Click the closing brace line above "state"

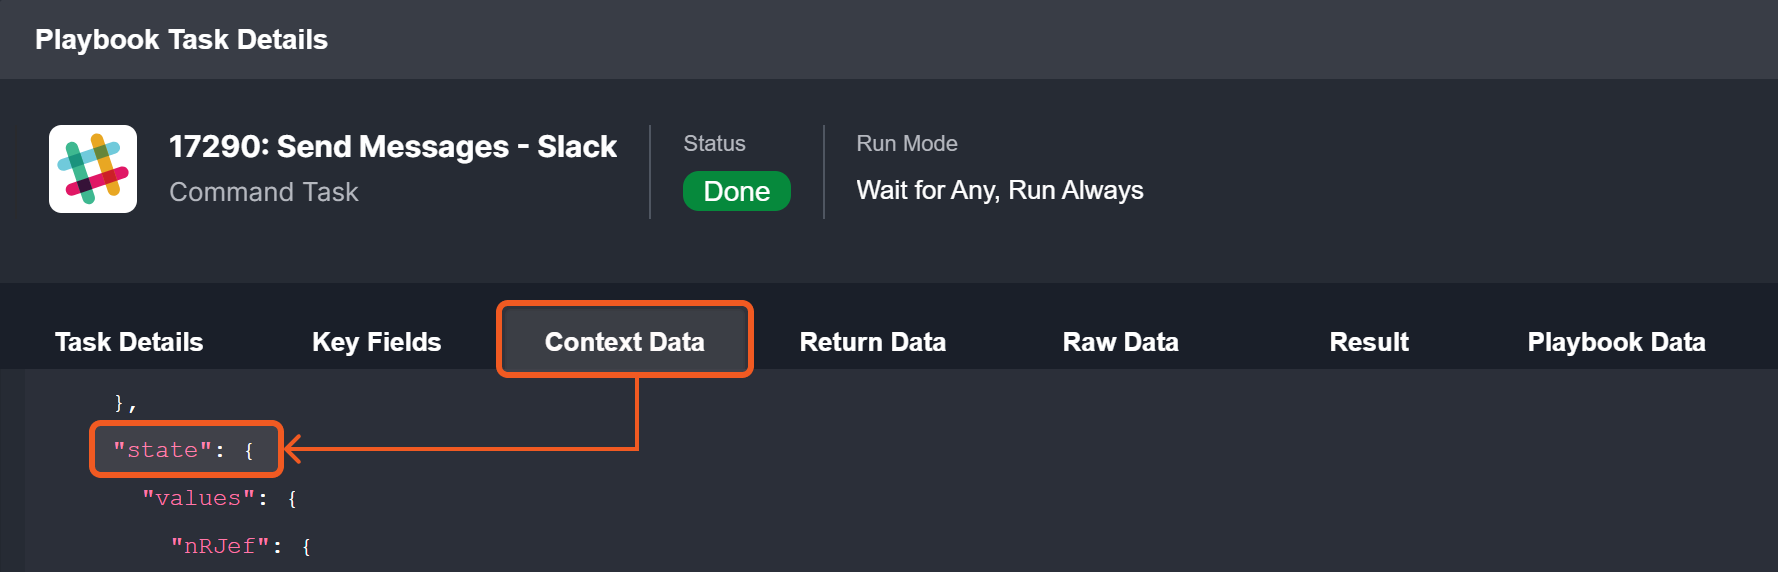pos(125,403)
